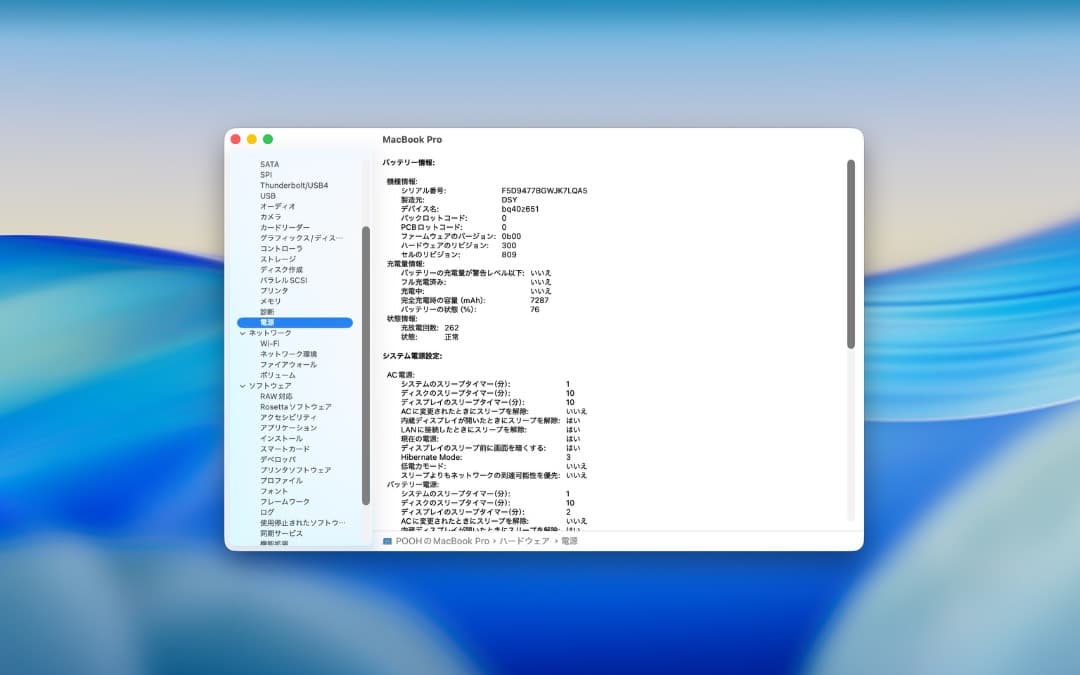Open グラフィックス/ディス… sidebar entry

[x=301, y=238]
